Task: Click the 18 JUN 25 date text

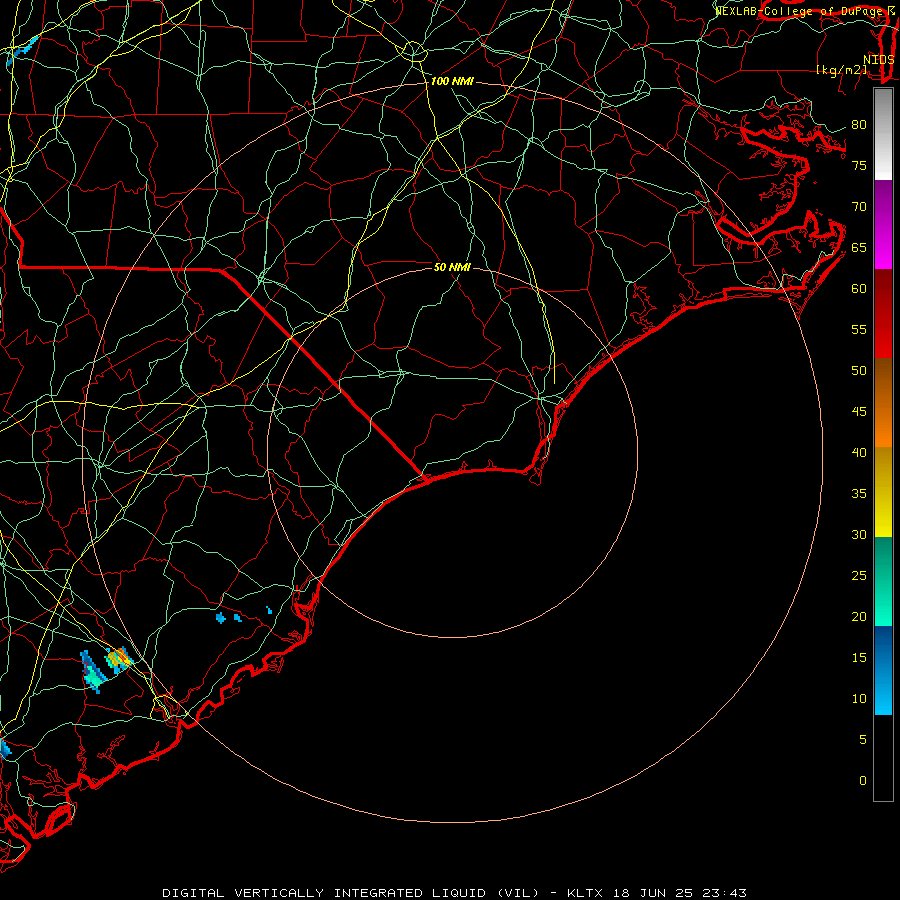Action: pos(651,893)
